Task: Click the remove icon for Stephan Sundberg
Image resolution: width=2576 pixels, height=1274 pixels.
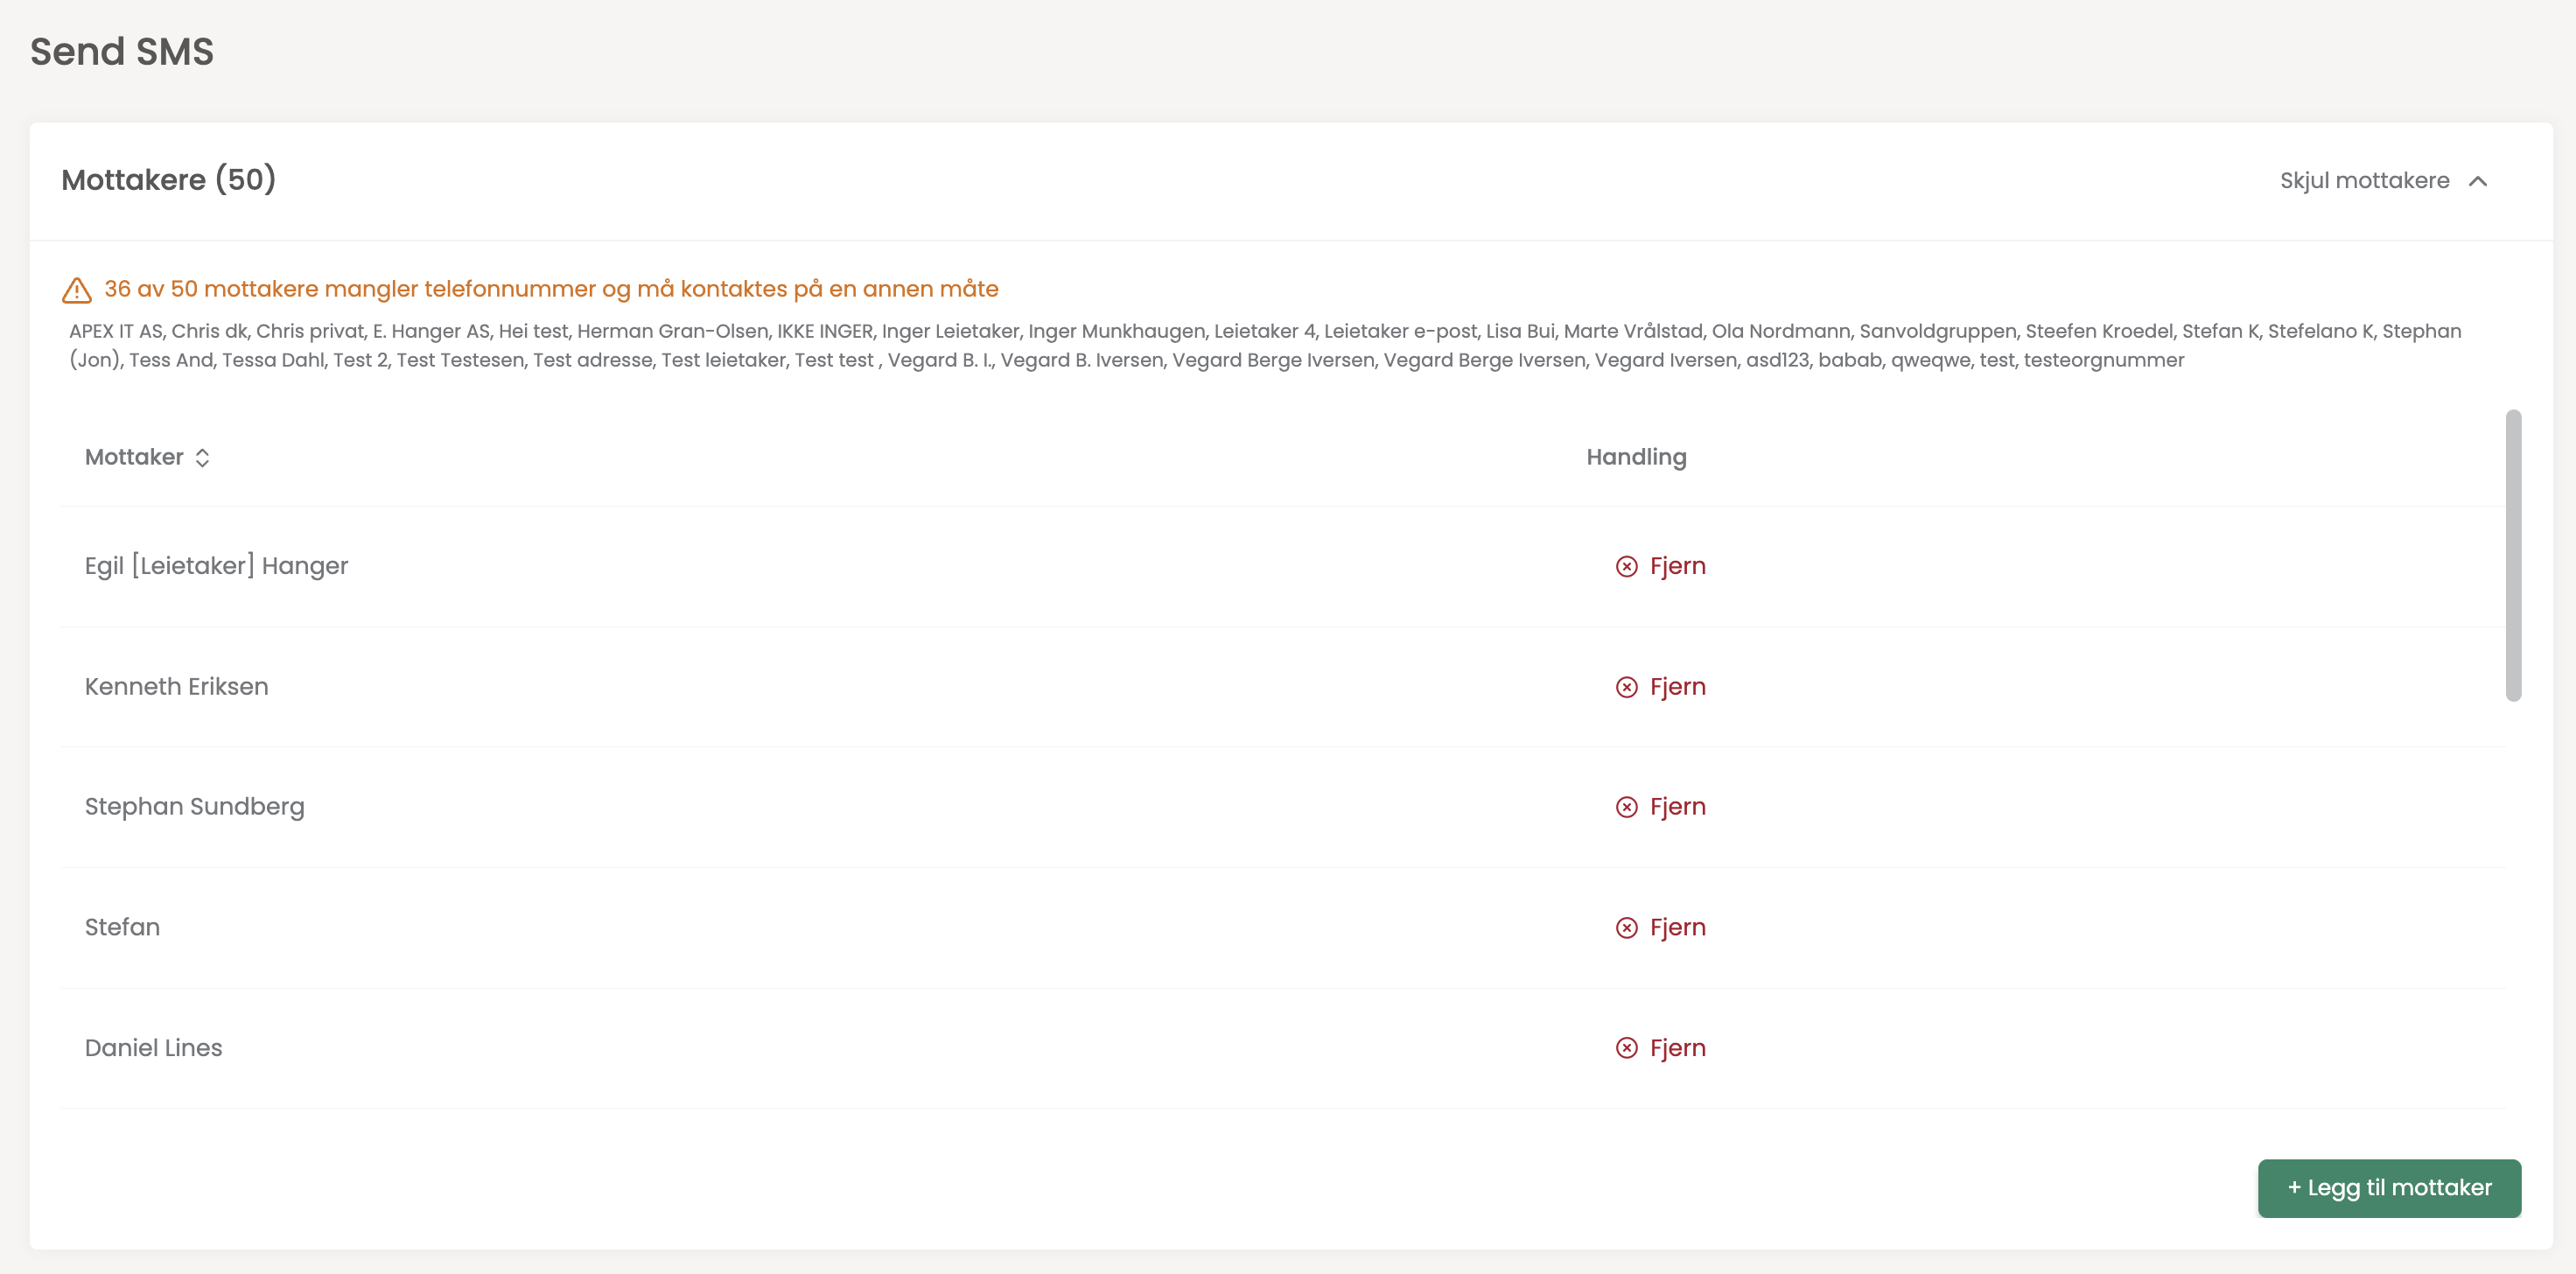Action: tap(1626, 807)
